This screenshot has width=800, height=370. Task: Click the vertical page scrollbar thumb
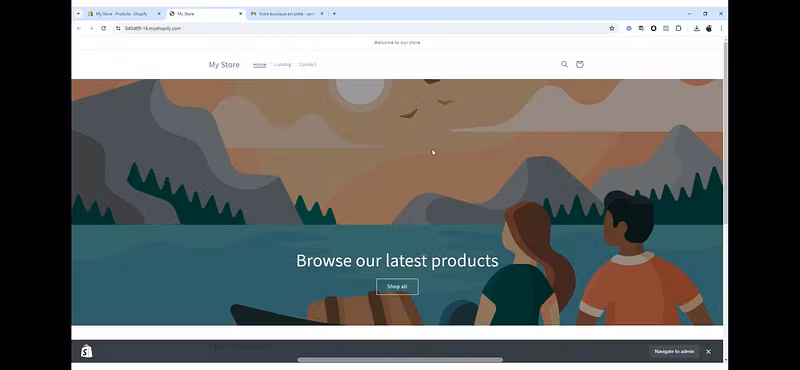tap(726, 132)
